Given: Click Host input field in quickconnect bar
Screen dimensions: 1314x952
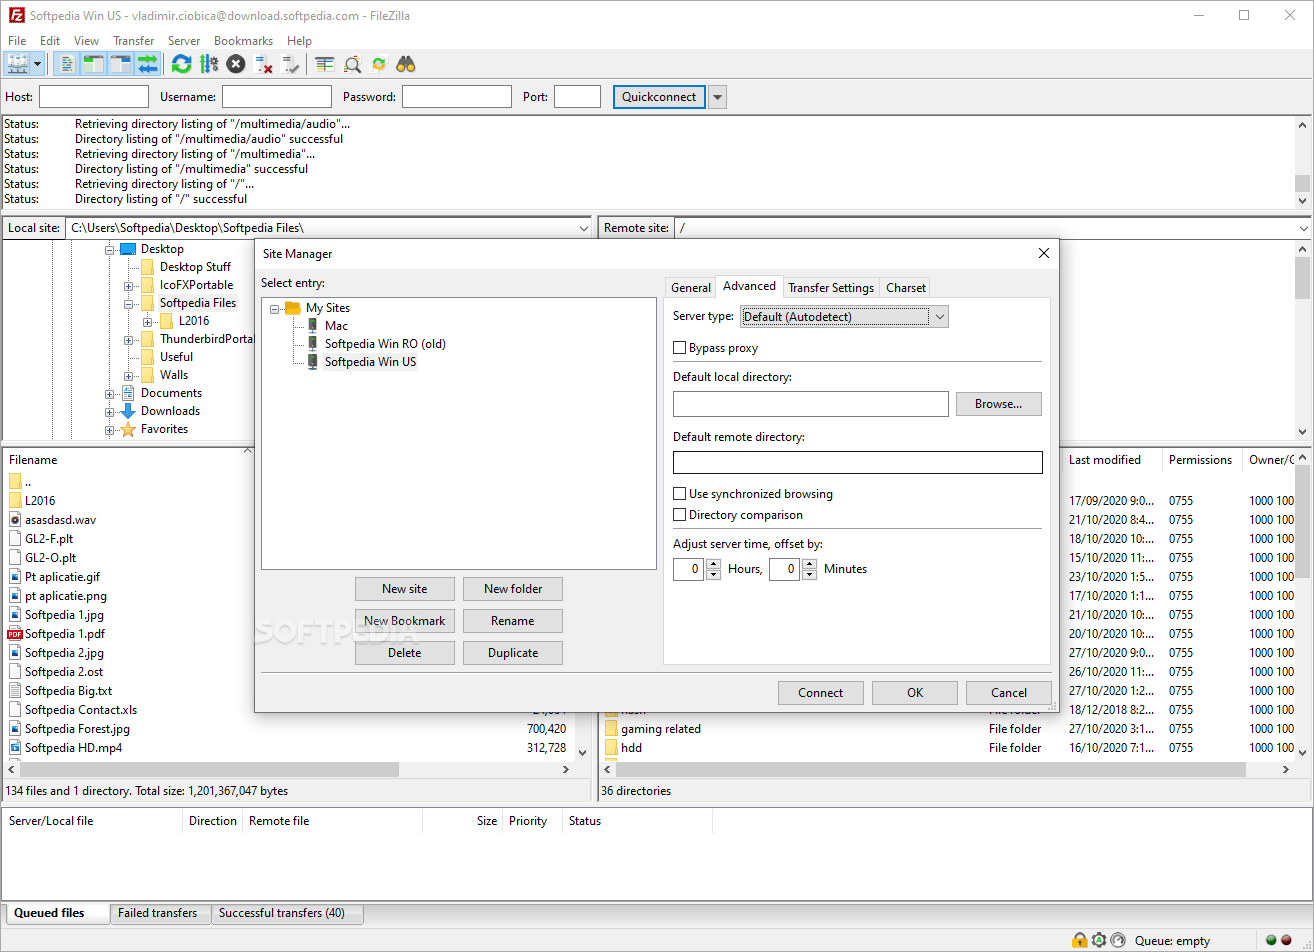Looking at the screenshot, I should (x=94, y=97).
